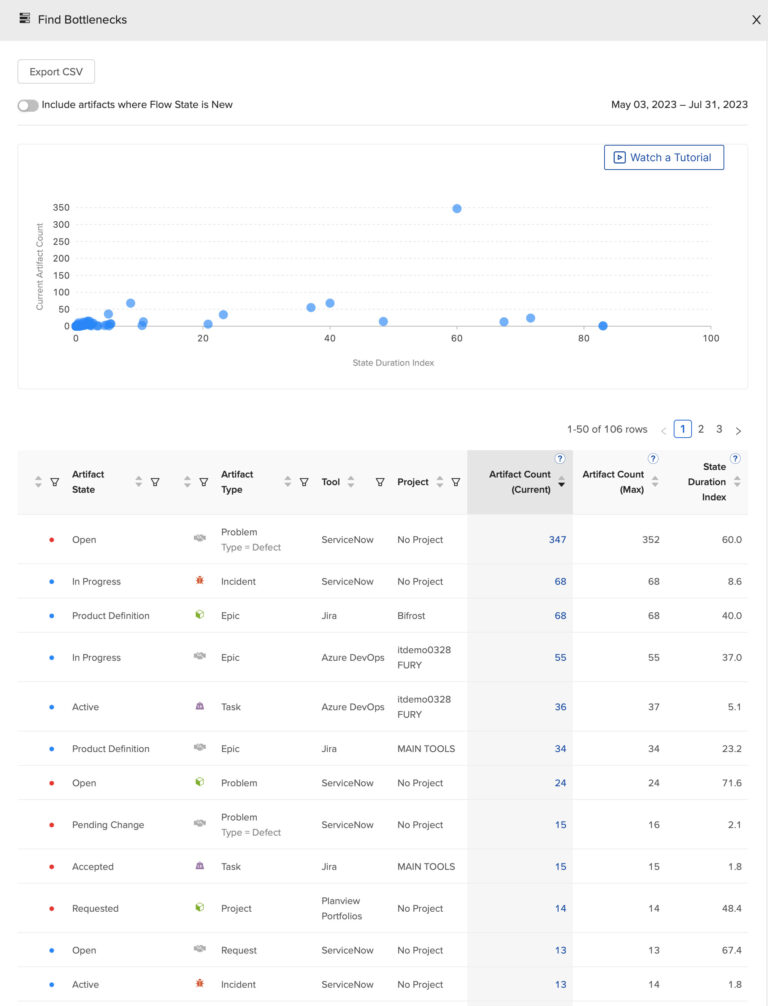Open help icon above Artifact Count (Current)

point(560,458)
